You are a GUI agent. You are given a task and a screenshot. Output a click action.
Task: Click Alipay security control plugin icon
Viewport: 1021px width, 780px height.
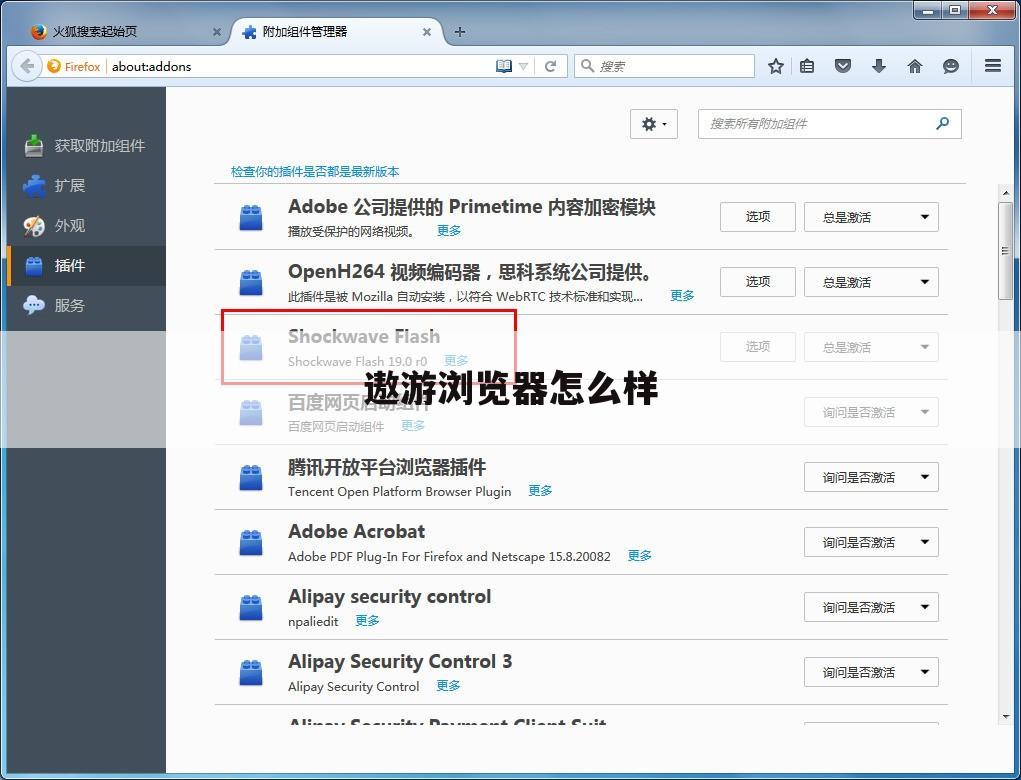(x=251, y=607)
